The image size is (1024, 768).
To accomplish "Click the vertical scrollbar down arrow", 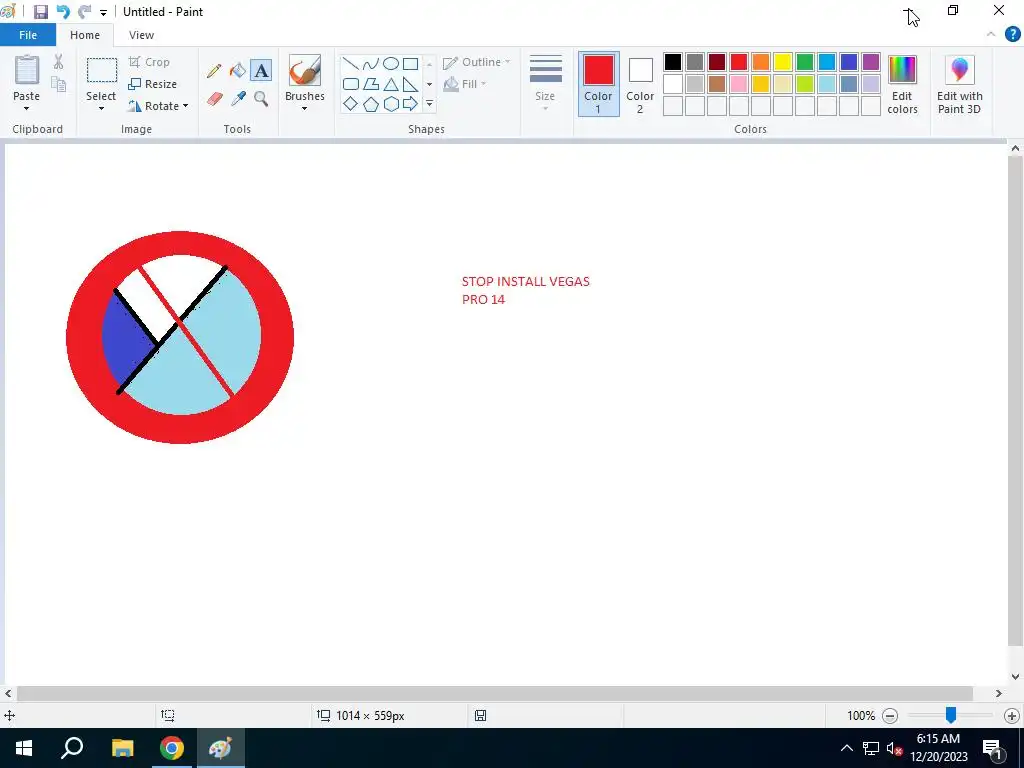I will point(1015,677).
